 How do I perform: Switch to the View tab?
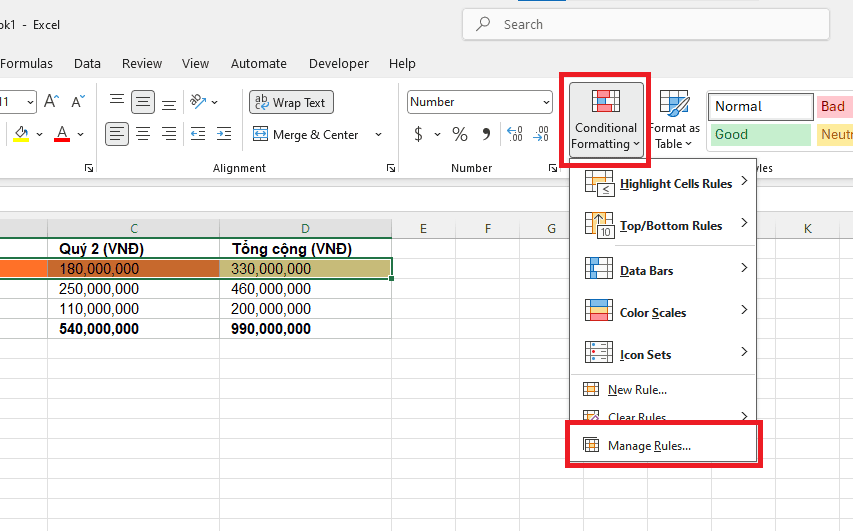(x=195, y=64)
